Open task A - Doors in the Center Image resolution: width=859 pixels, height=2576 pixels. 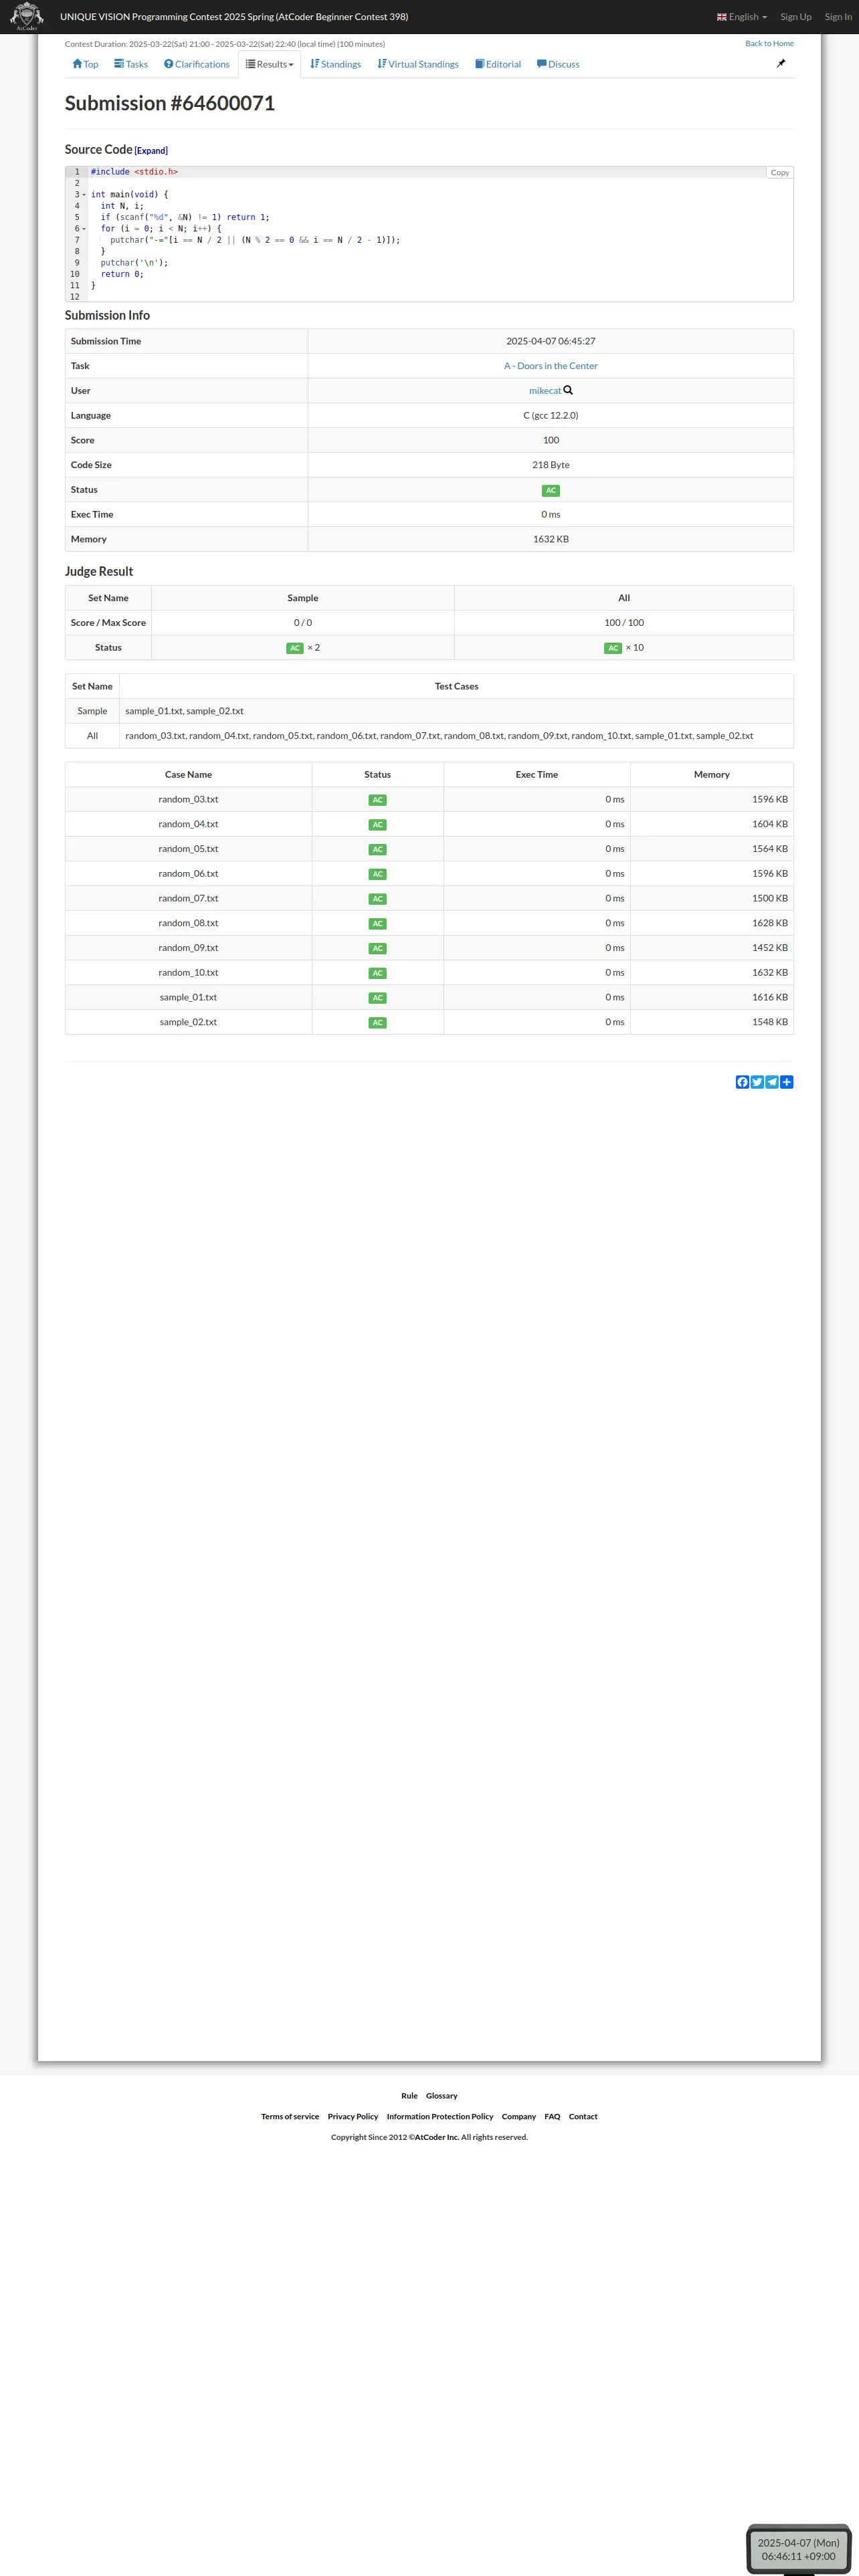coord(551,366)
